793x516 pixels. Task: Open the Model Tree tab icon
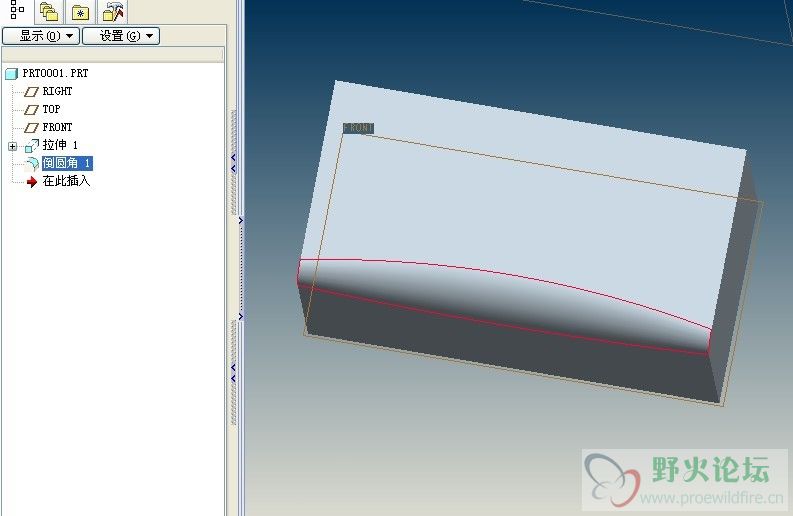tap(17, 9)
